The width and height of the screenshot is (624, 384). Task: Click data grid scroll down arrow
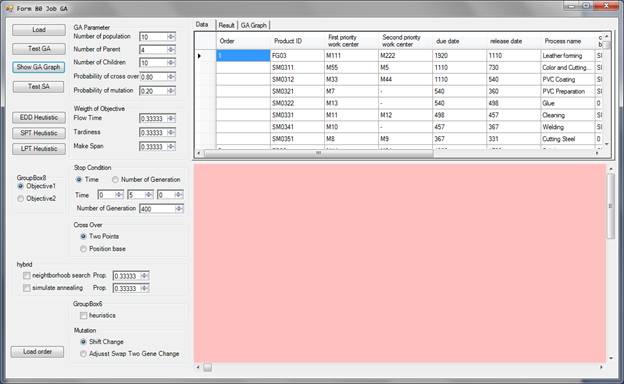click(x=606, y=144)
